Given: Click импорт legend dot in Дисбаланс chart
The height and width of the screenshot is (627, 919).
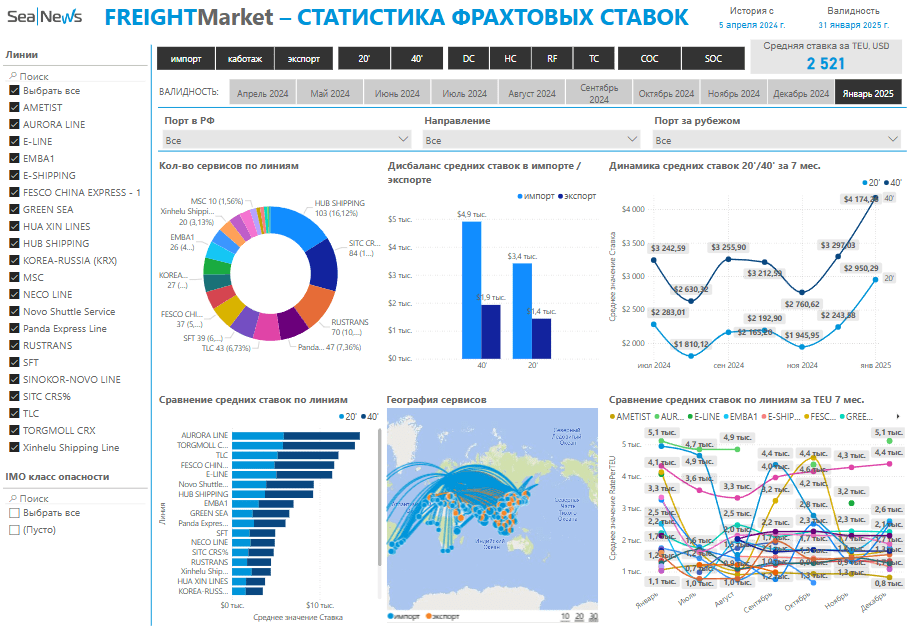Looking at the screenshot, I should click(520, 196).
